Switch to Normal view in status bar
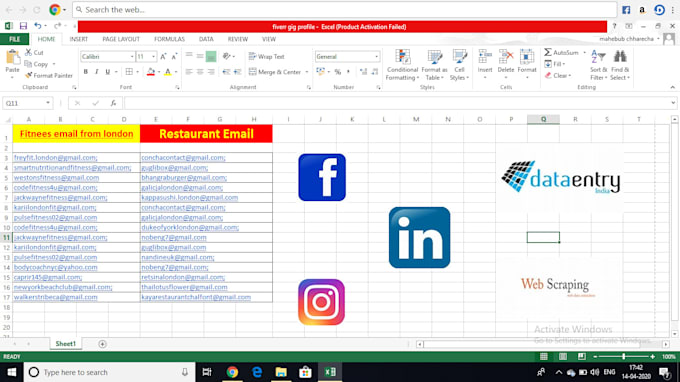Image resolution: width=680 pixels, height=382 pixels. point(543,356)
